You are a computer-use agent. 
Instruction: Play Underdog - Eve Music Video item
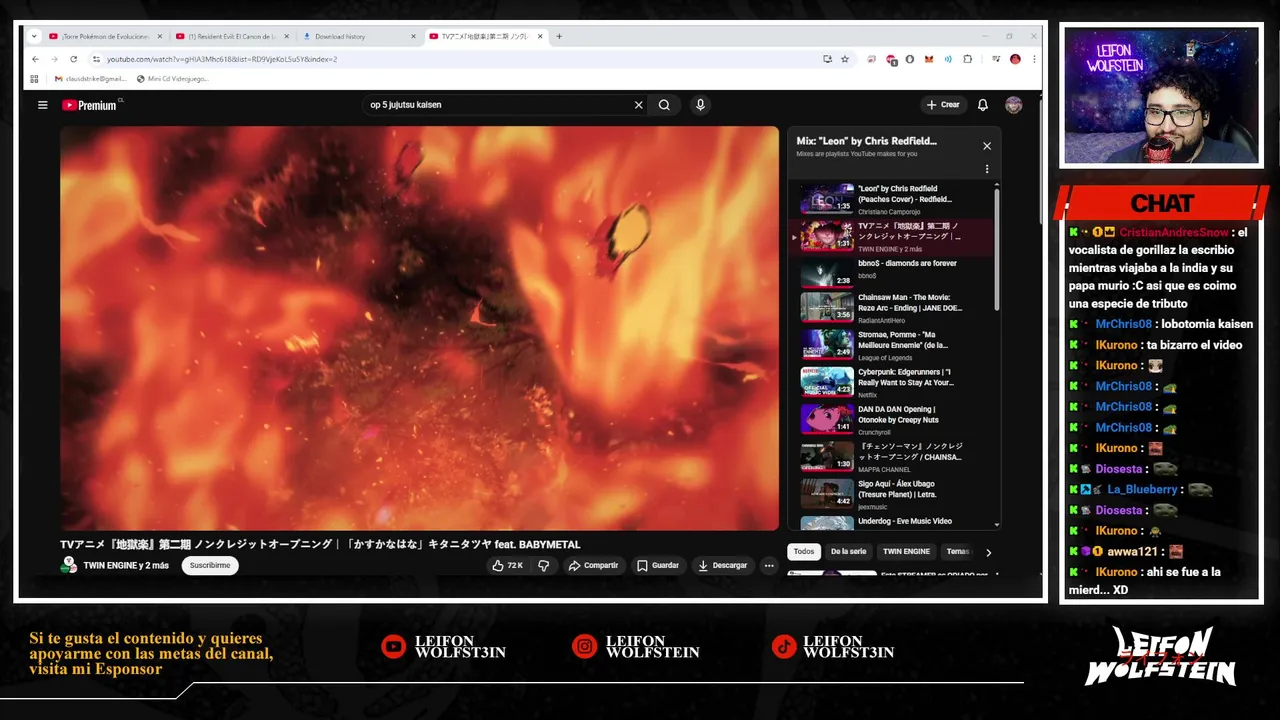[895, 522]
